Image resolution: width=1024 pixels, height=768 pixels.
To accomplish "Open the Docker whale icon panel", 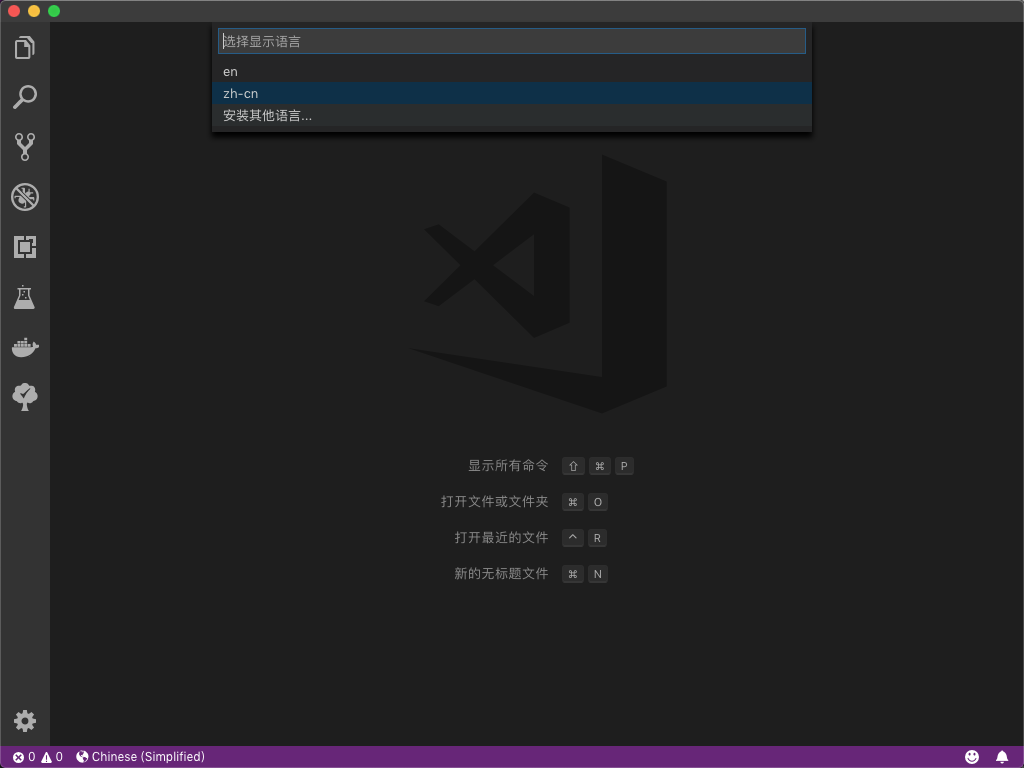I will (25, 347).
